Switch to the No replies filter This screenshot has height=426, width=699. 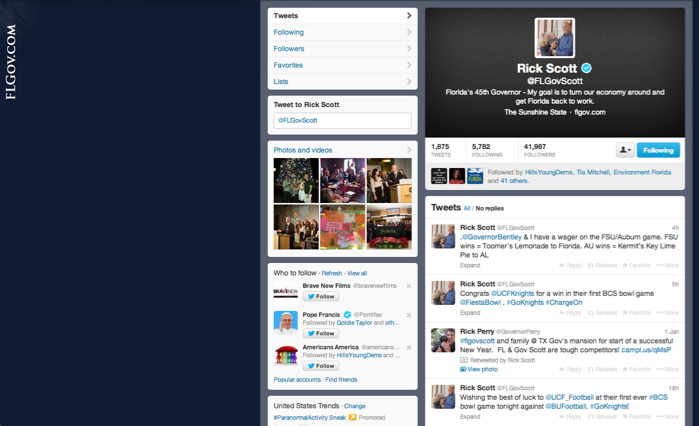(489, 208)
